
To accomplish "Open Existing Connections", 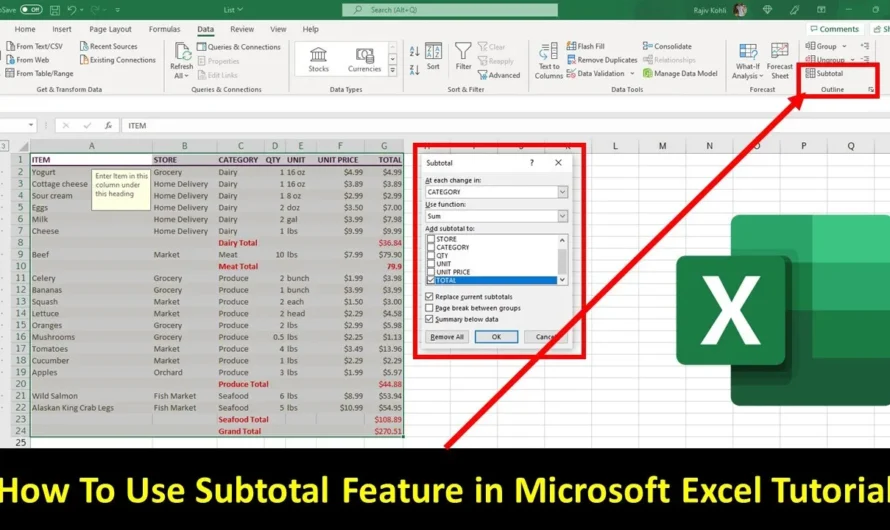I will (x=117, y=60).
